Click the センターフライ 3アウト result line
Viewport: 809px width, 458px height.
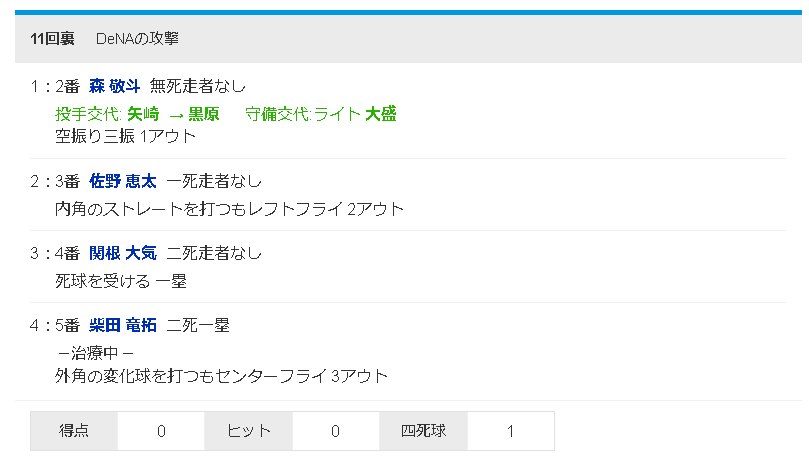[x=221, y=376]
